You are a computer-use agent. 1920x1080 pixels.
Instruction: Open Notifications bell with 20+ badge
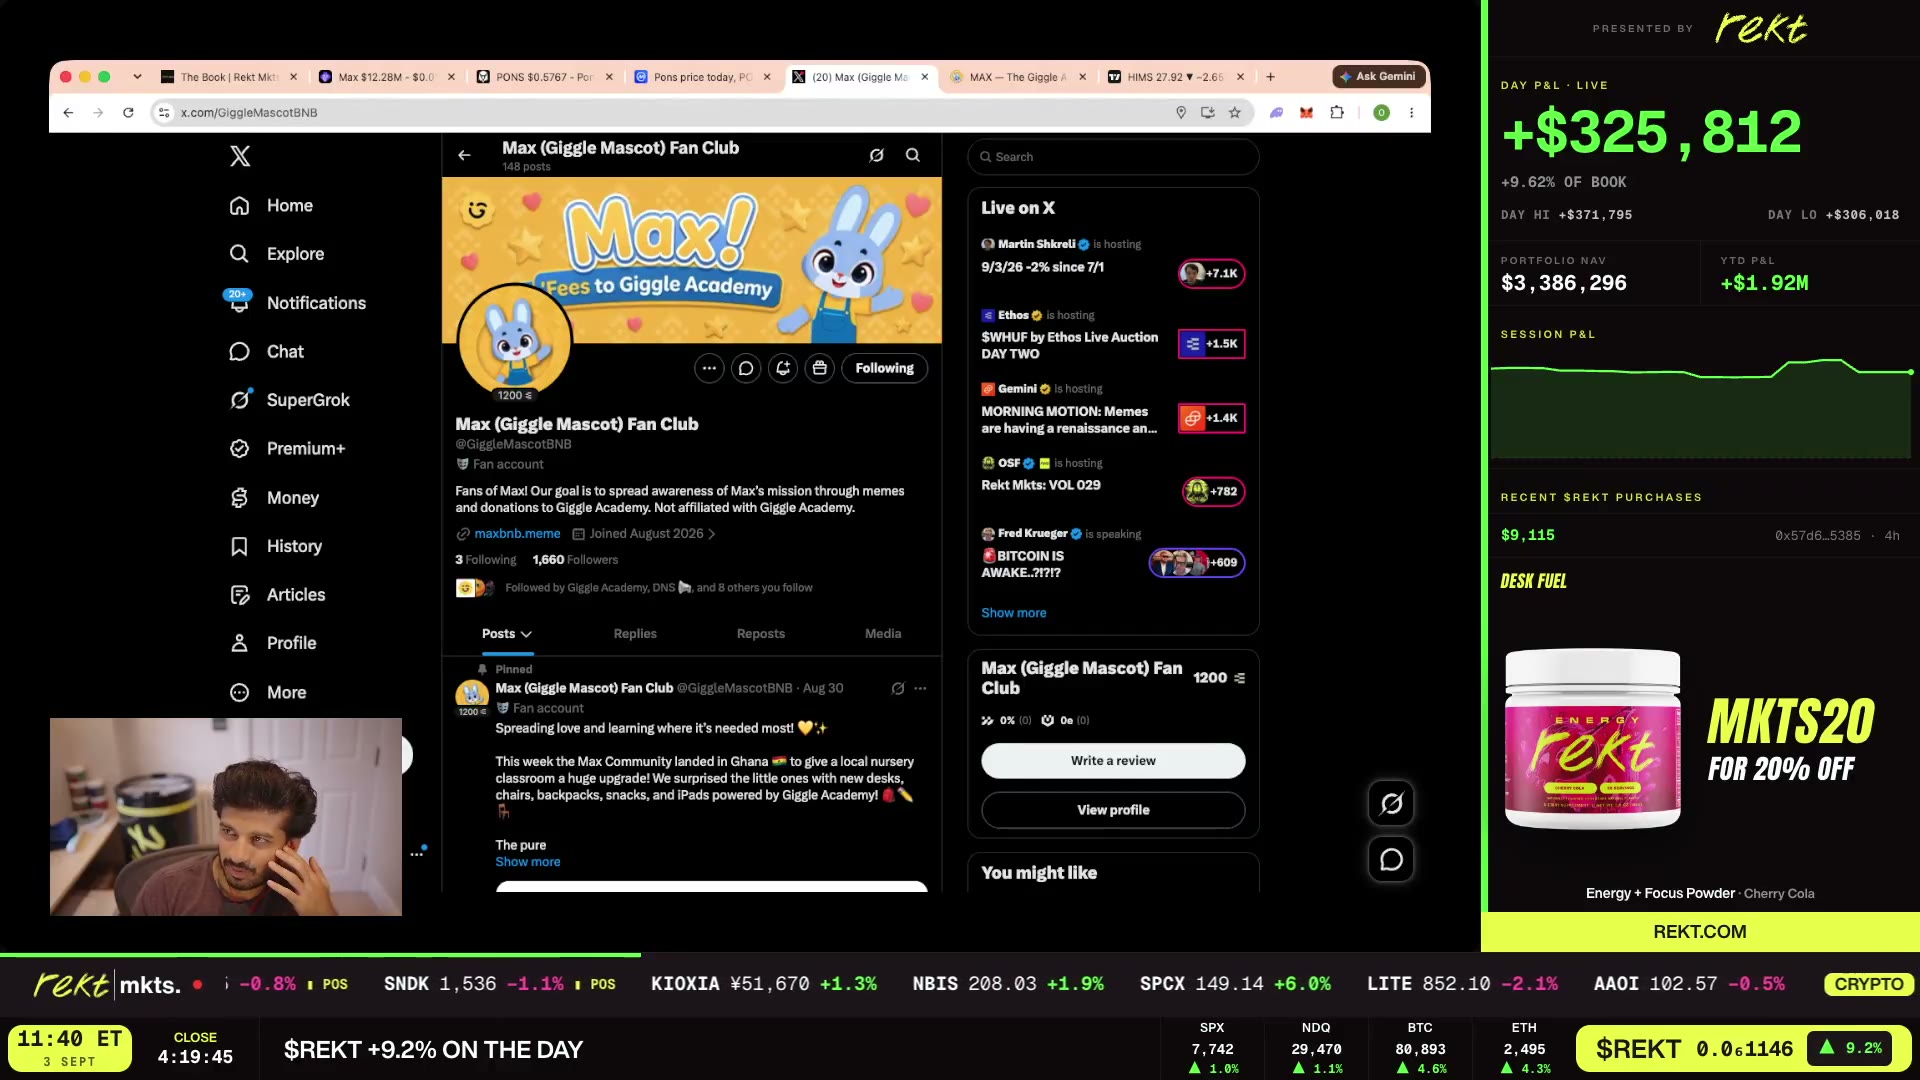[297, 303]
